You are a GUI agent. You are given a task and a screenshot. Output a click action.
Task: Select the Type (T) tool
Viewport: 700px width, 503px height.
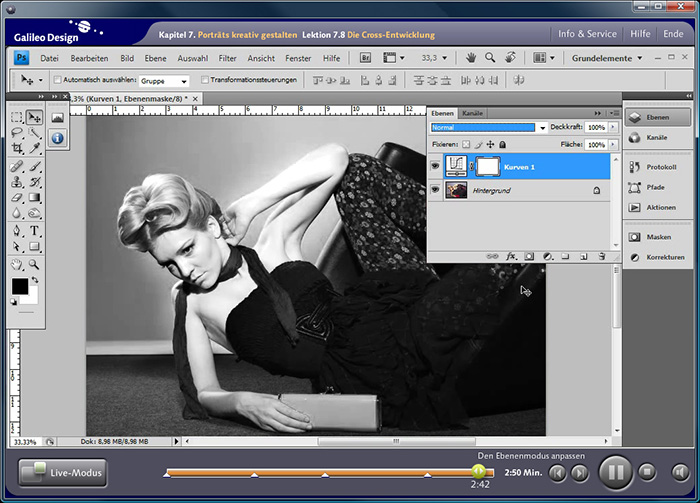(x=35, y=231)
